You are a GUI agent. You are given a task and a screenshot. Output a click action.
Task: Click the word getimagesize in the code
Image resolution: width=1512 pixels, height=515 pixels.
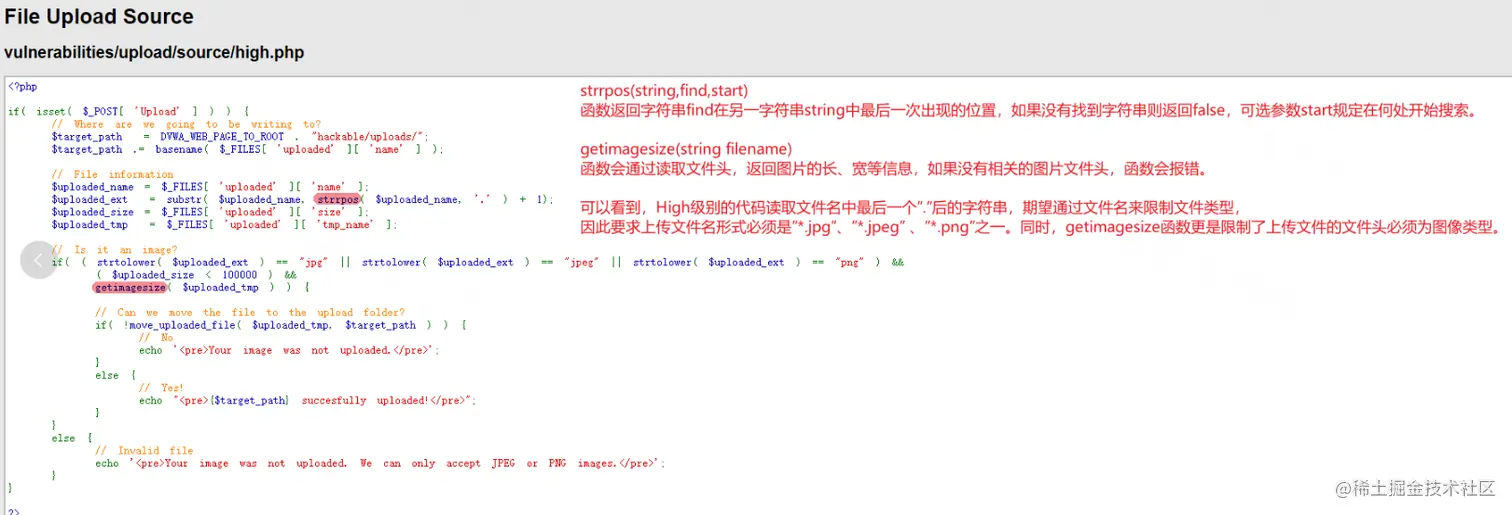130,287
